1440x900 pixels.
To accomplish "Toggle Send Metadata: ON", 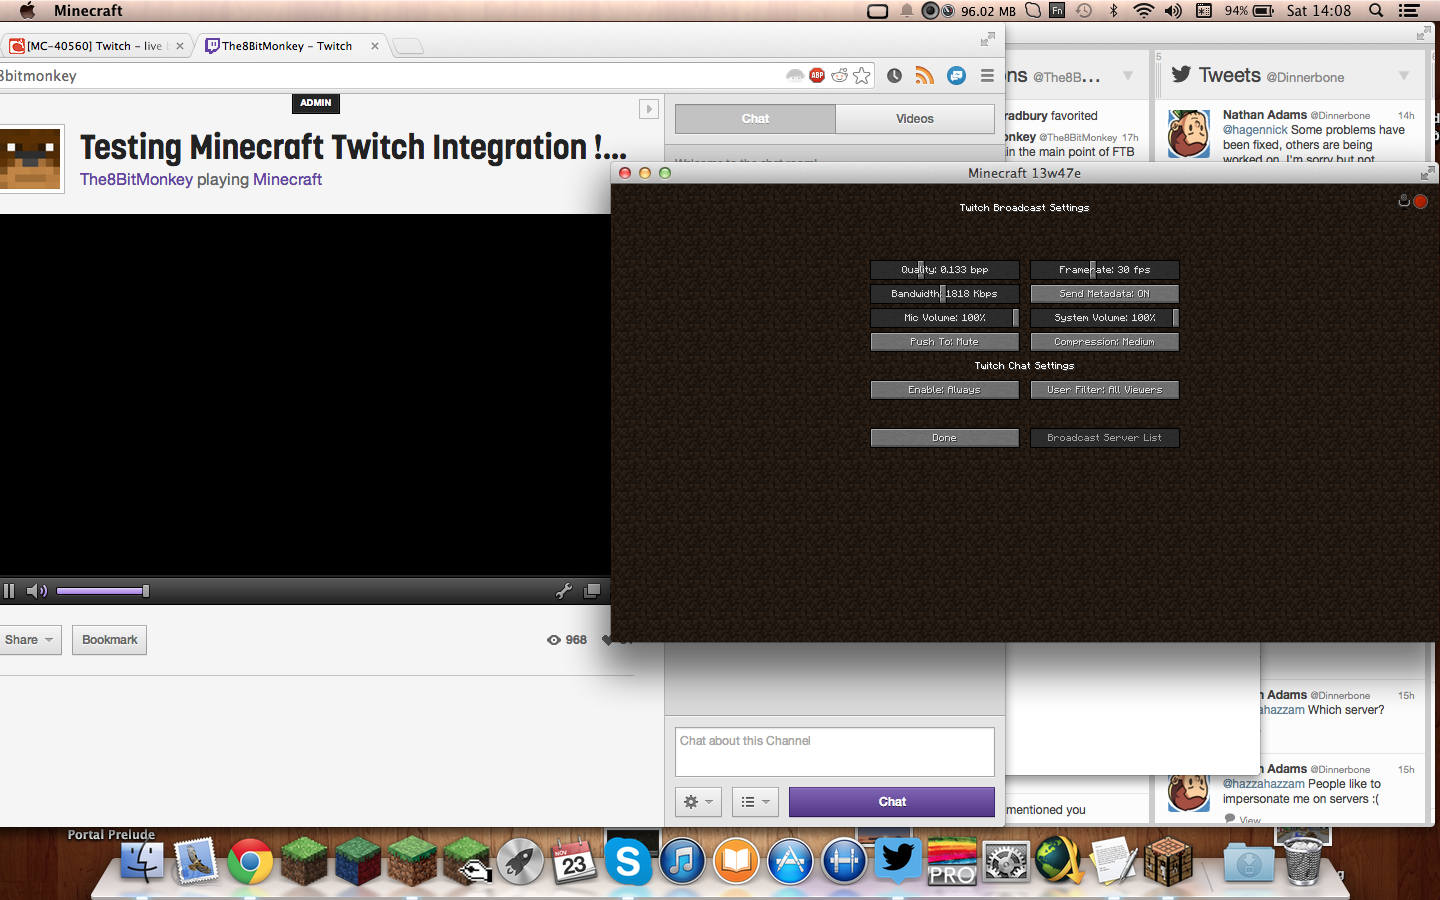I will tap(1105, 294).
